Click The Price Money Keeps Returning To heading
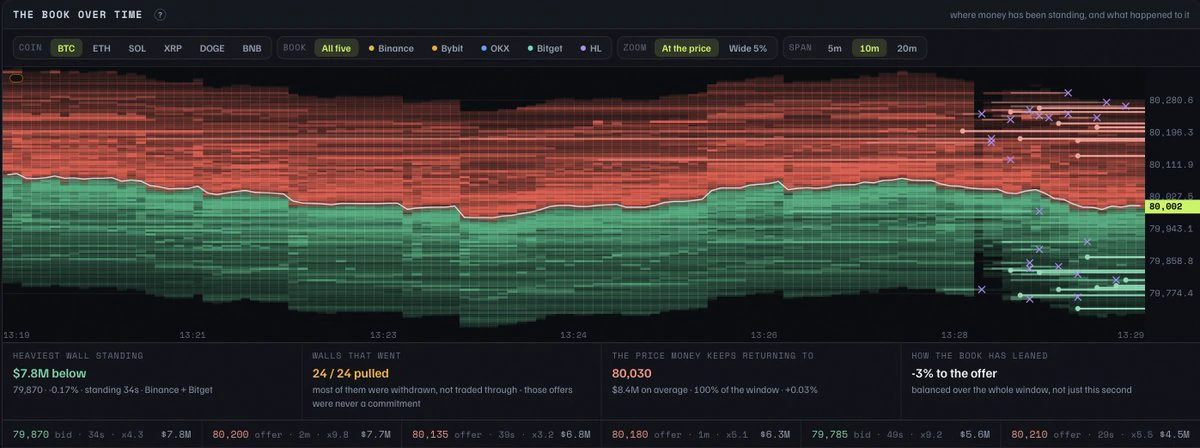The height and width of the screenshot is (448, 1200). (712, 355)
